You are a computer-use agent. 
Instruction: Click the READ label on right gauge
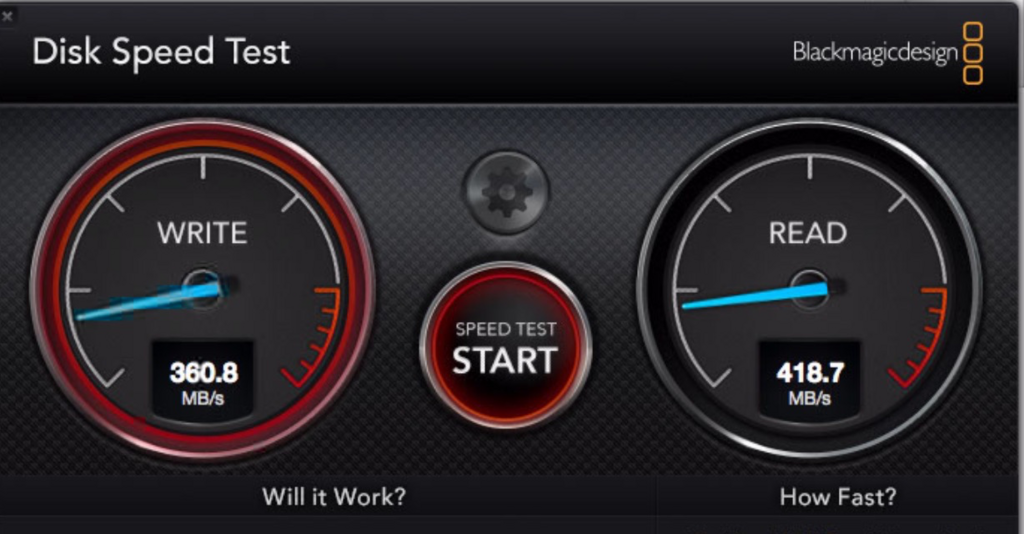pos(808,233)
